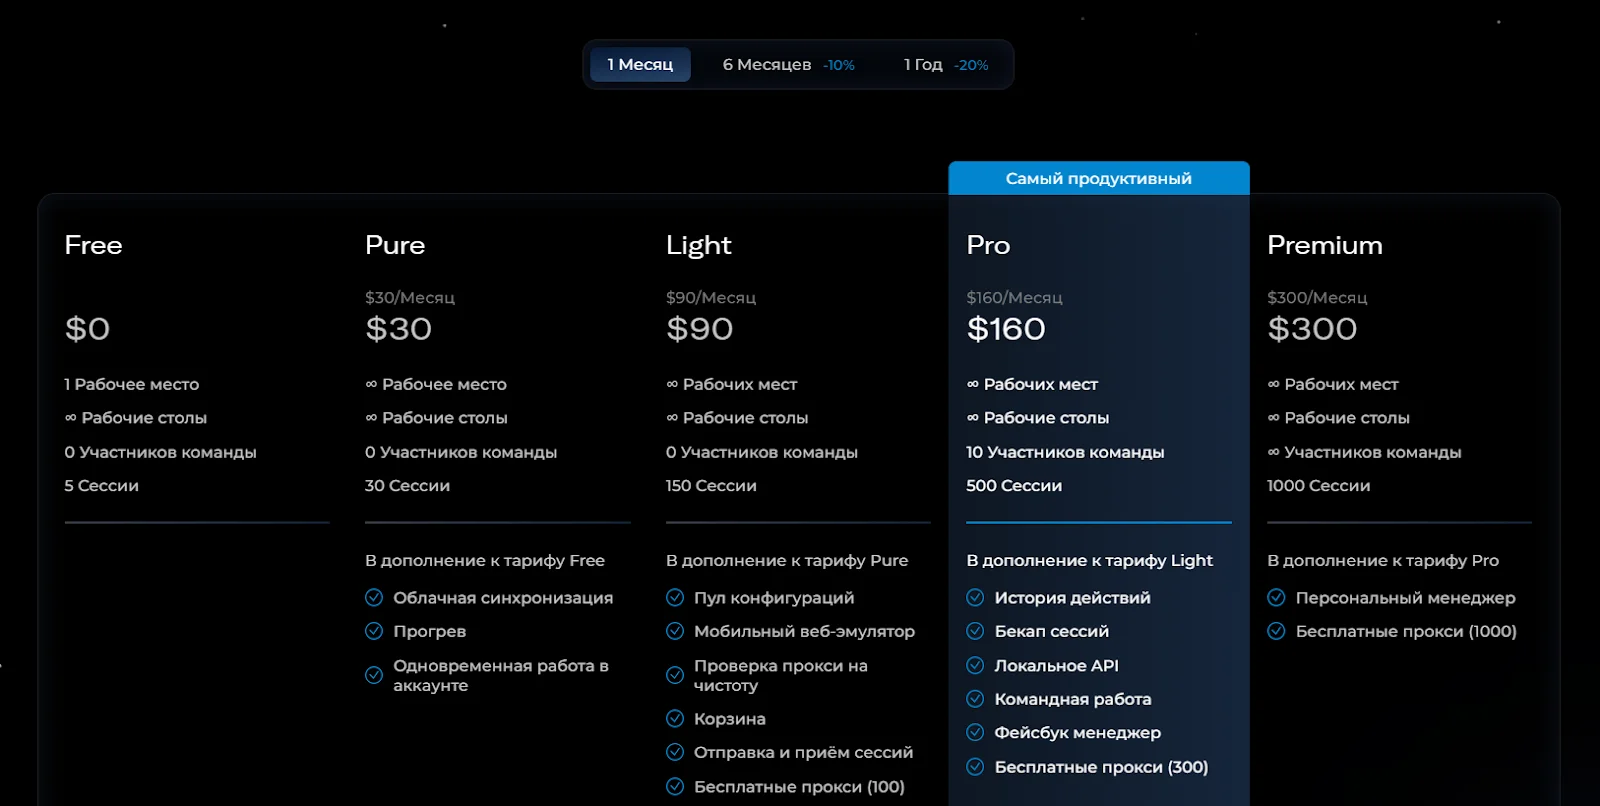1600x806 pixels.
Task: Click the Фейсбук менеджер feature text
Action: [1078, 733]
